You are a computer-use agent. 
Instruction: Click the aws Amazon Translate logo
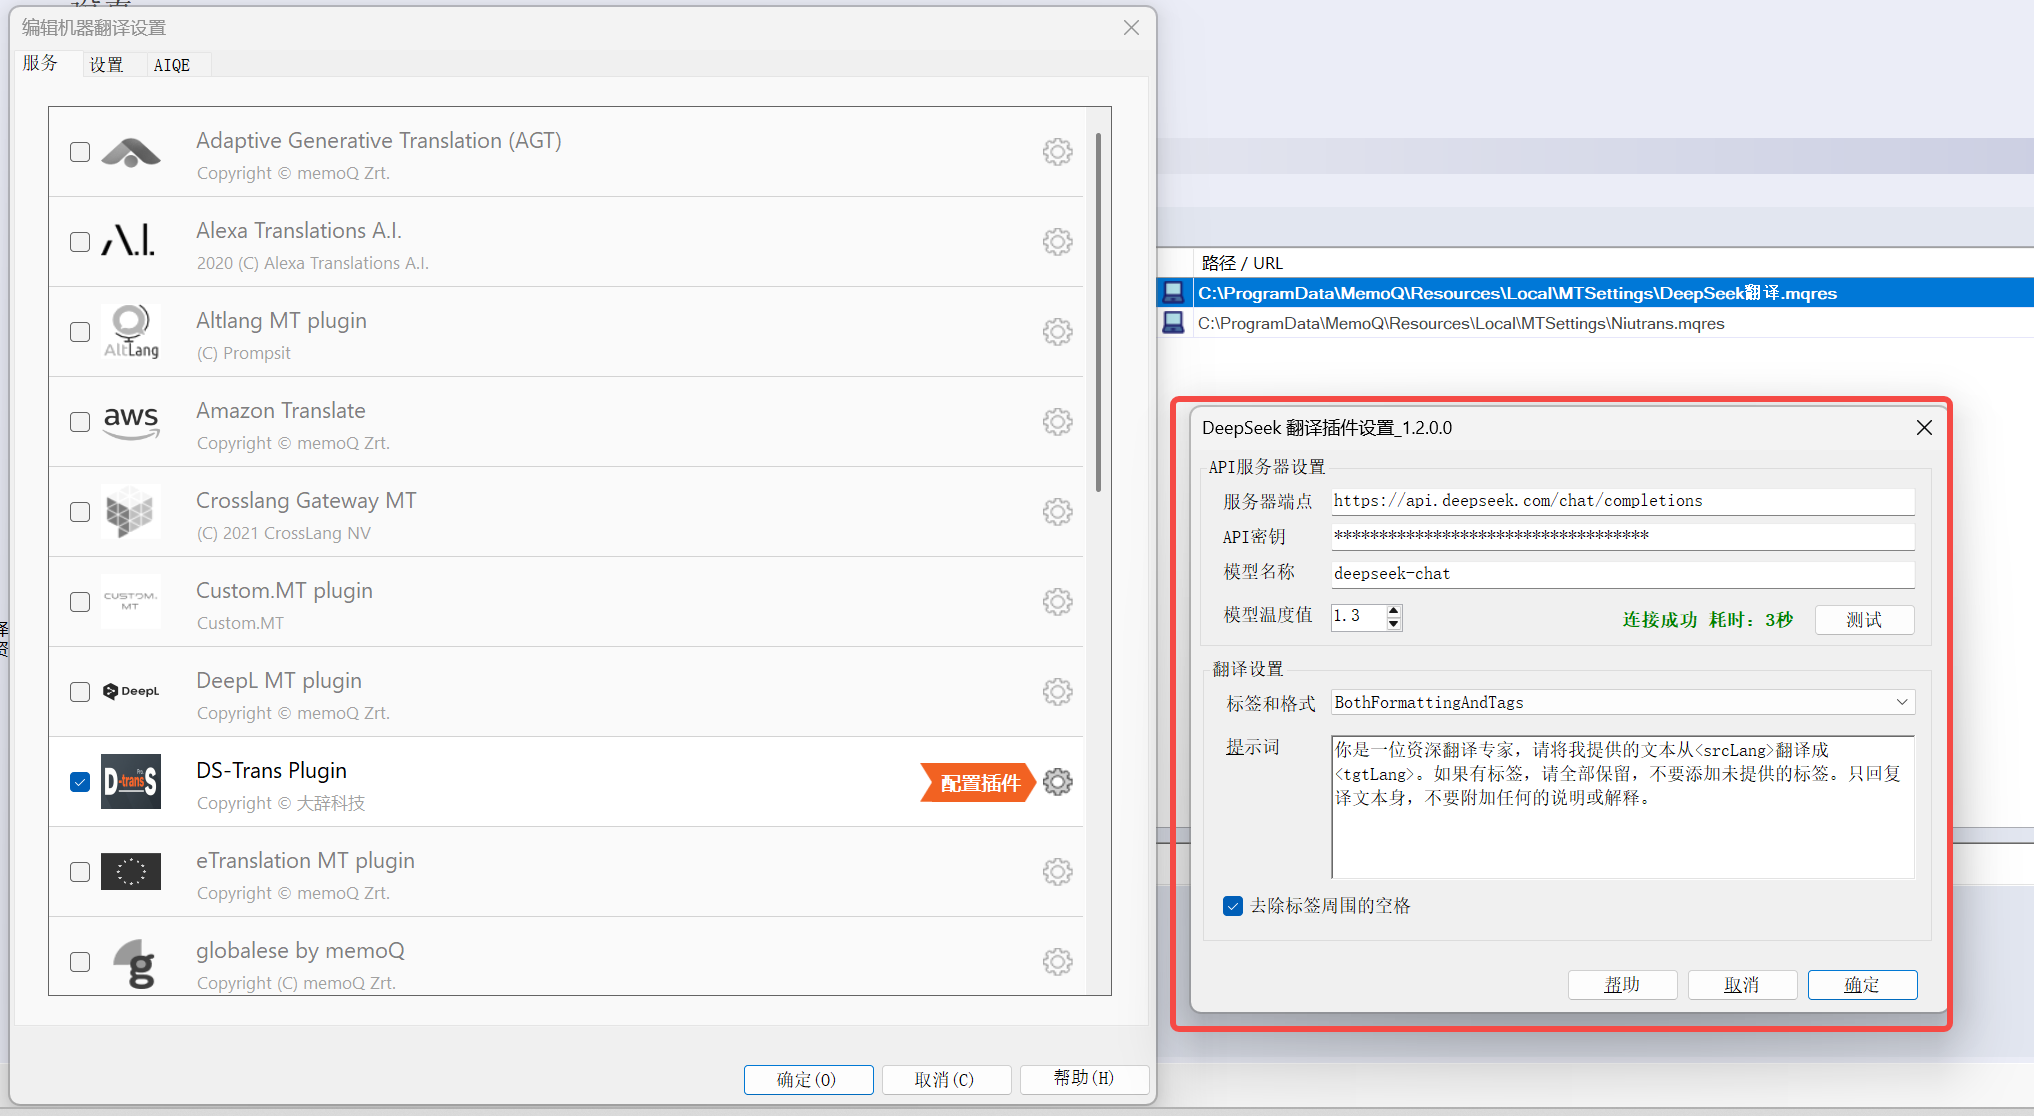click(131, 422)
